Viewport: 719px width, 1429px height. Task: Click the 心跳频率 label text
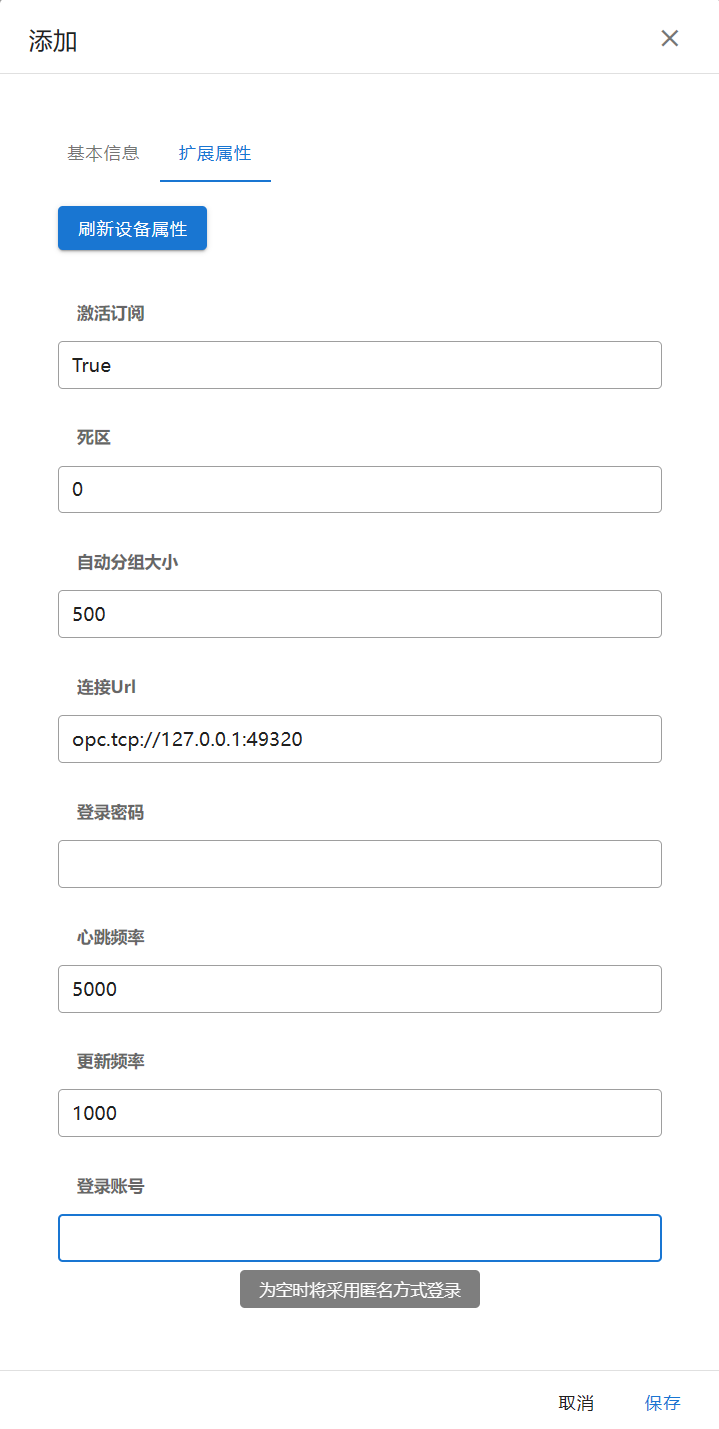111,937
